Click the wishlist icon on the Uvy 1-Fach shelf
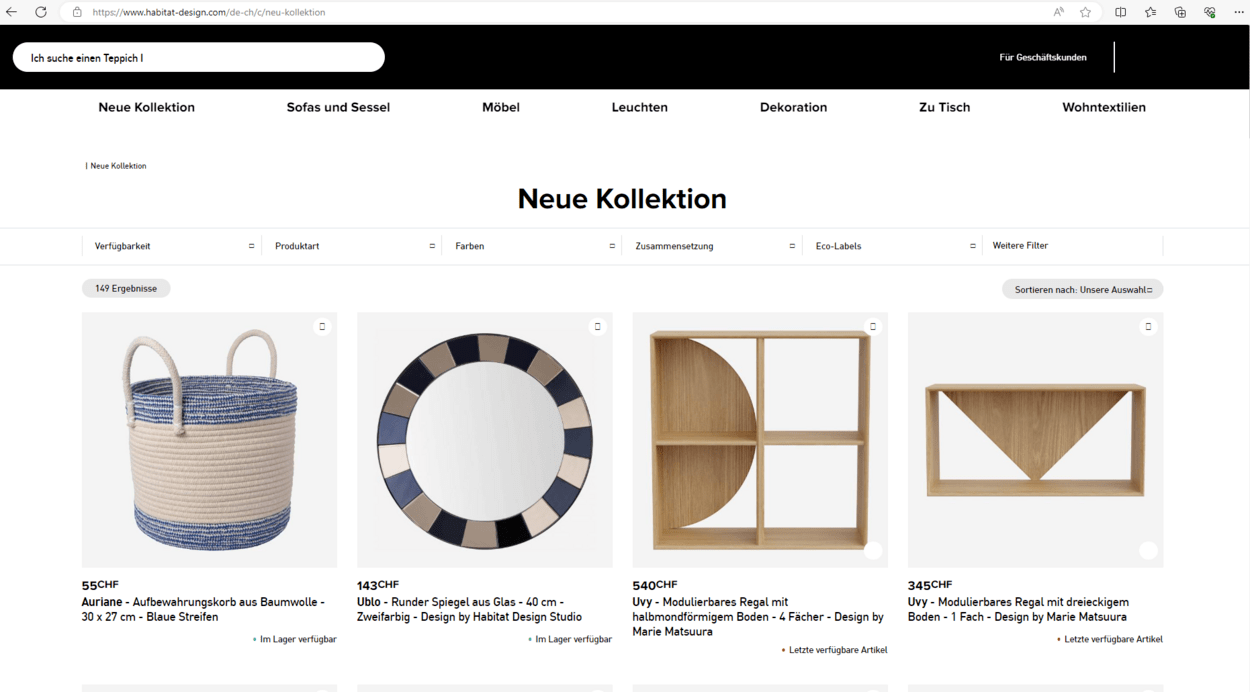Screen dimensions: 1250x692 (1148, 325)
